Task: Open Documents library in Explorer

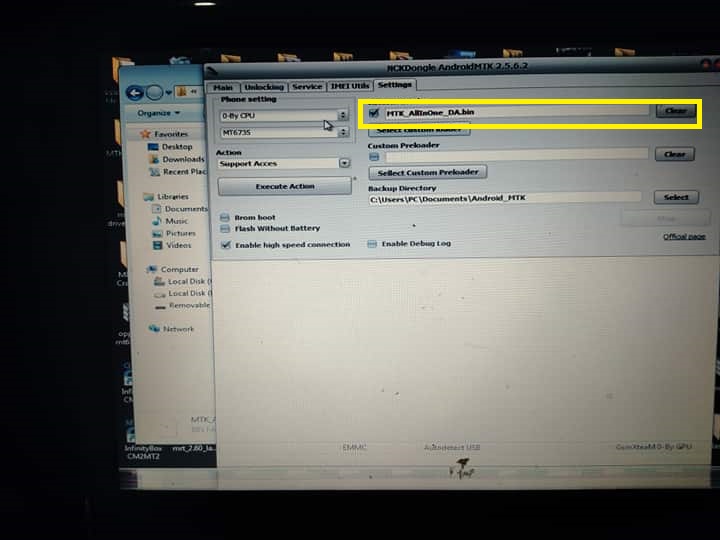Action: [x=186, y=209]
